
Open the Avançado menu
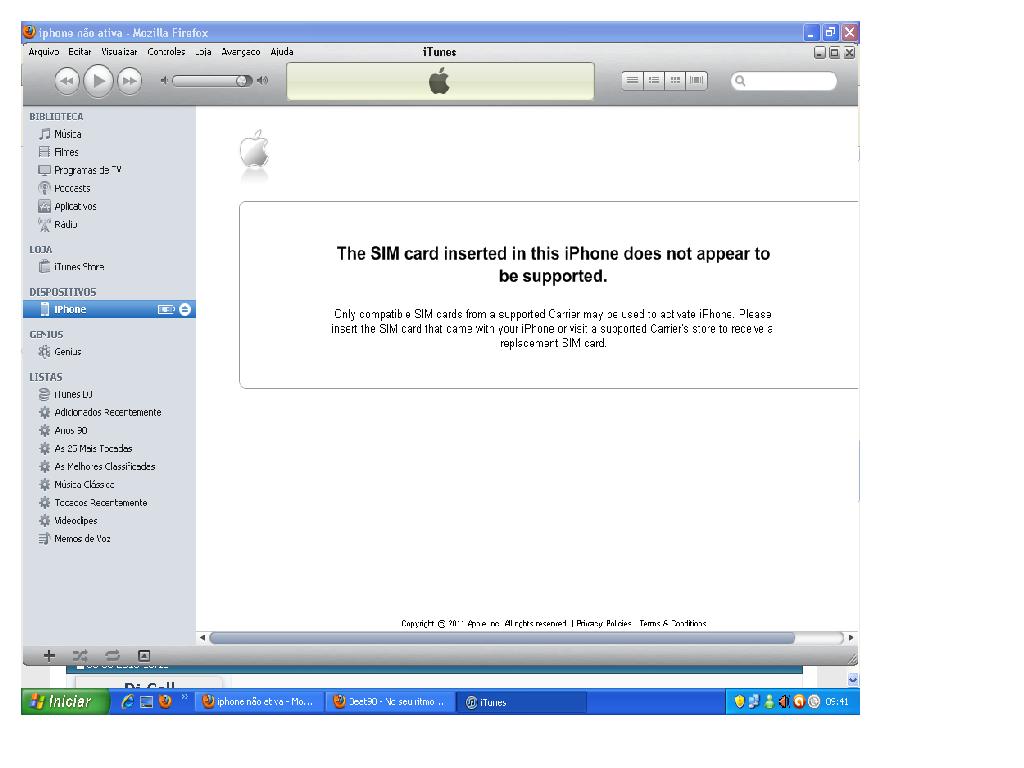click(240, 52)
